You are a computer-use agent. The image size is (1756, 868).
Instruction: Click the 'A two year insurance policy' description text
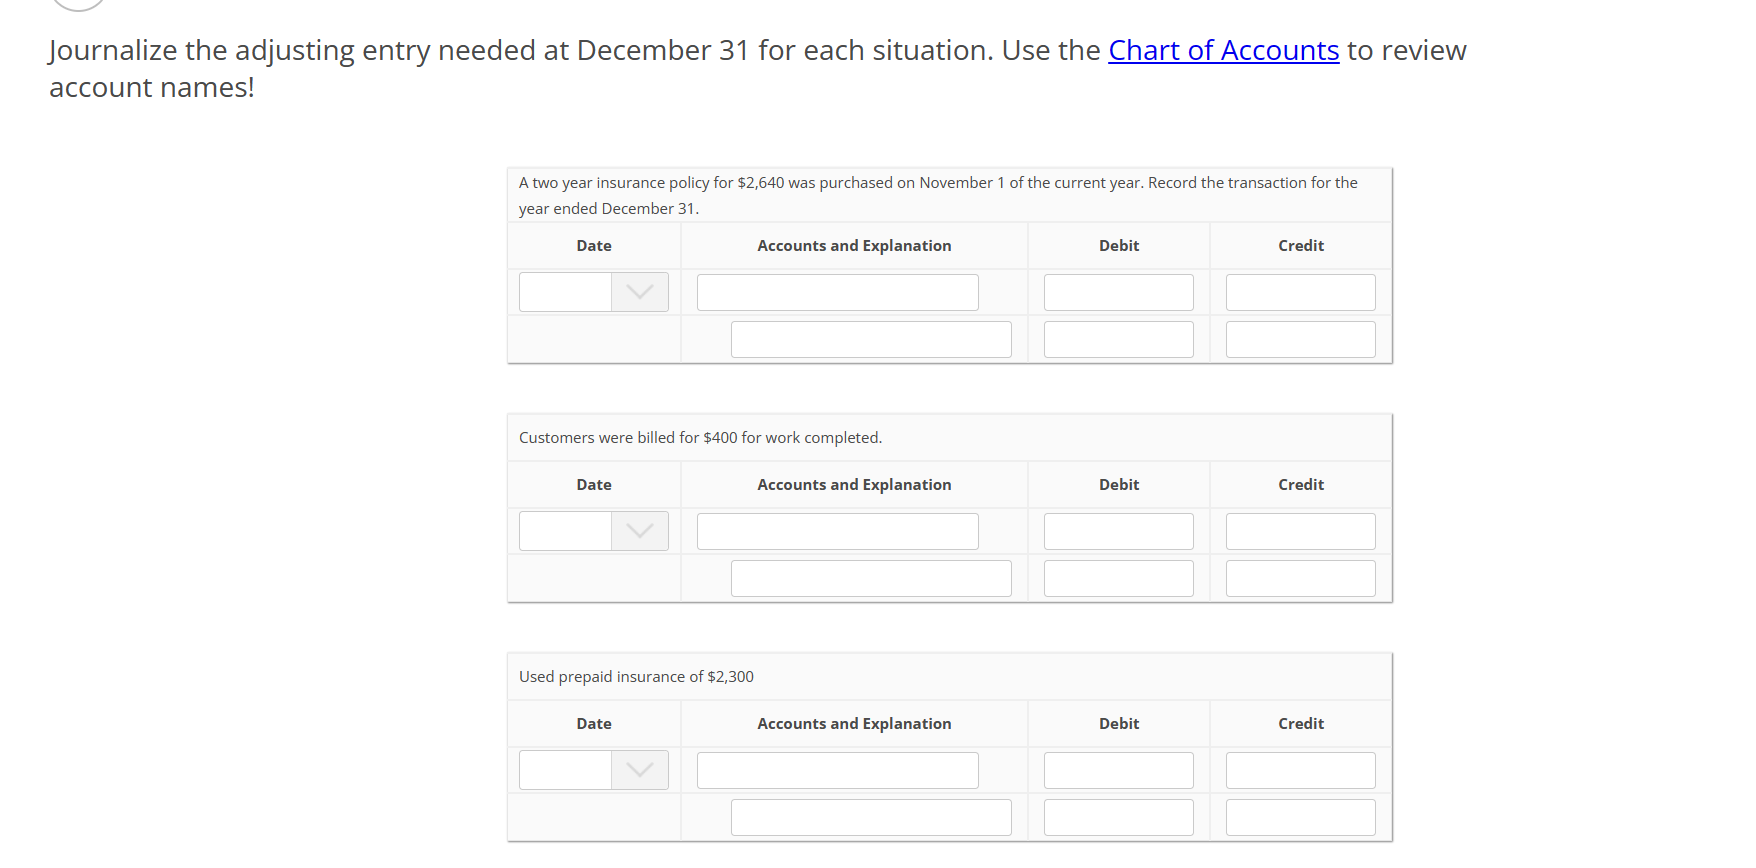click(x=938, y=195)
